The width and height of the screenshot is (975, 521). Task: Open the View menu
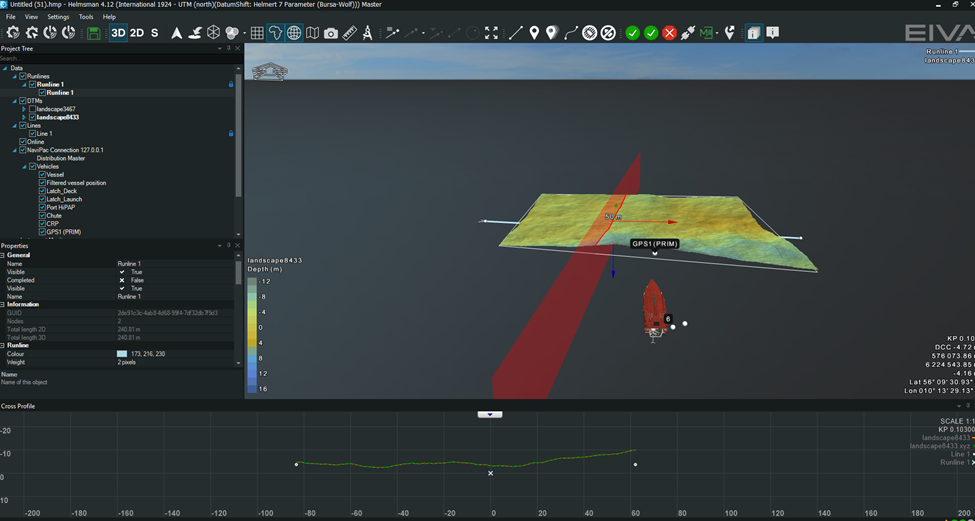[x=31, y=17]
